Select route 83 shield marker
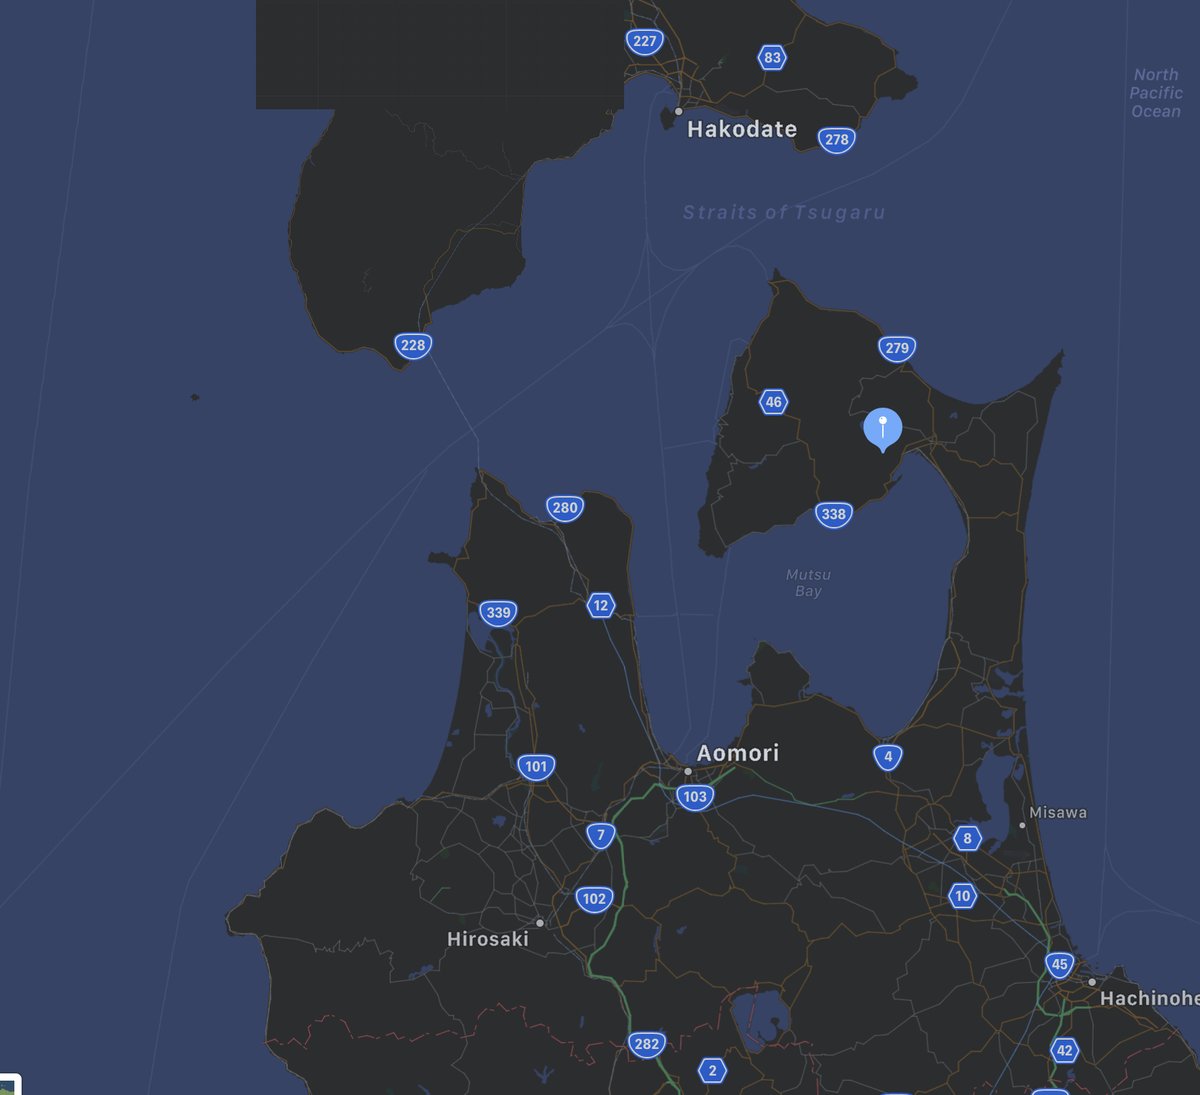This screenshot has width=1200, height=1095. coord(772,57)
